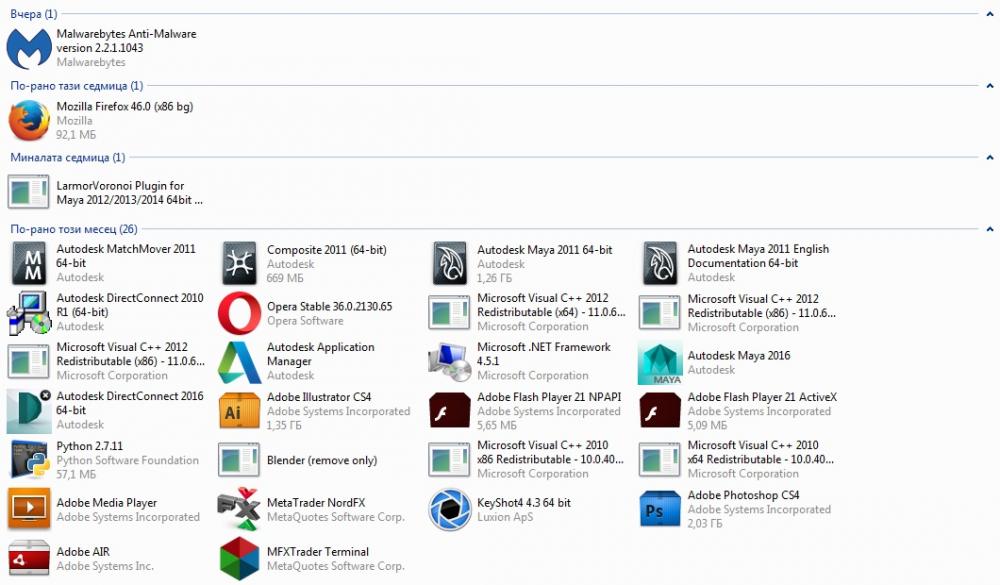
Task: Click the 'Autodesk Maya 2016' name text
Action: (739, 355)
